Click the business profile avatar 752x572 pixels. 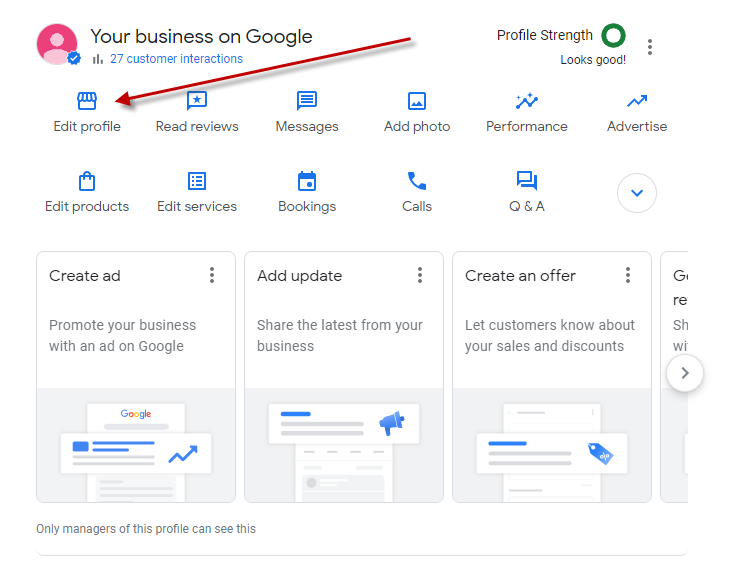(x=57, y=44)
